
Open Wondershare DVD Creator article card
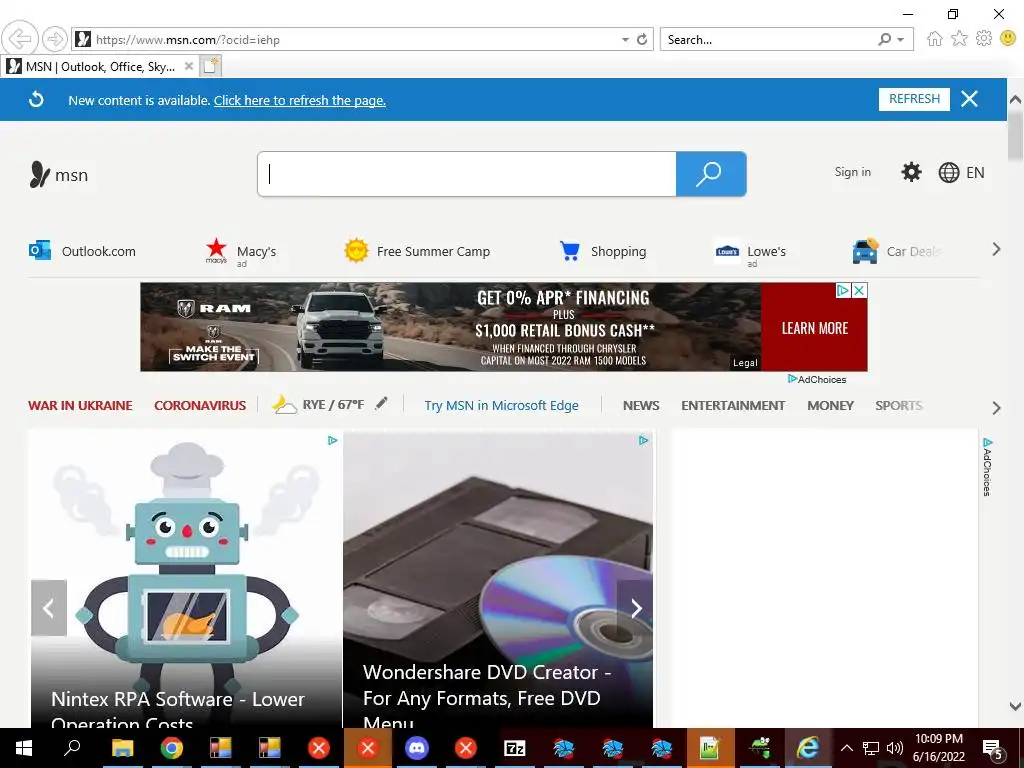498,579
